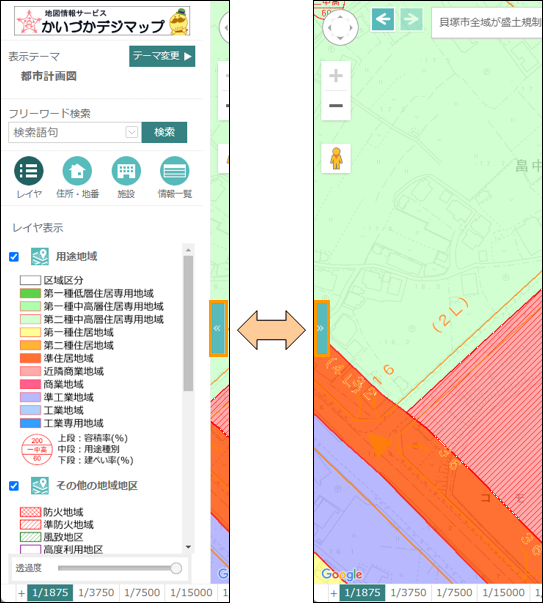This screenshot has height=603, width=543.
Task: Click the 検索 search button
Action: click(164, 132)
